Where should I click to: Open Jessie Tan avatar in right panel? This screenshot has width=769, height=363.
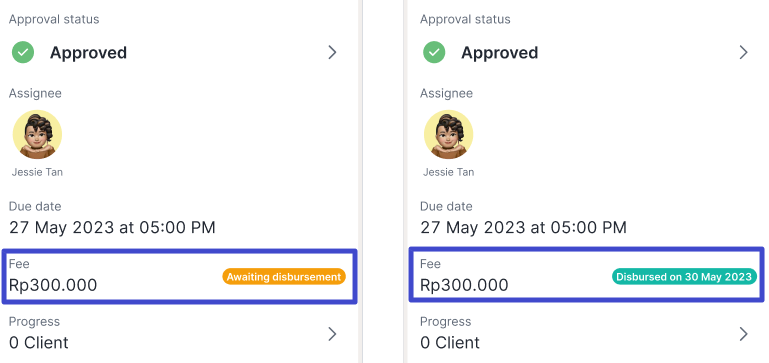pyautogui.click(x=448, y=134)
